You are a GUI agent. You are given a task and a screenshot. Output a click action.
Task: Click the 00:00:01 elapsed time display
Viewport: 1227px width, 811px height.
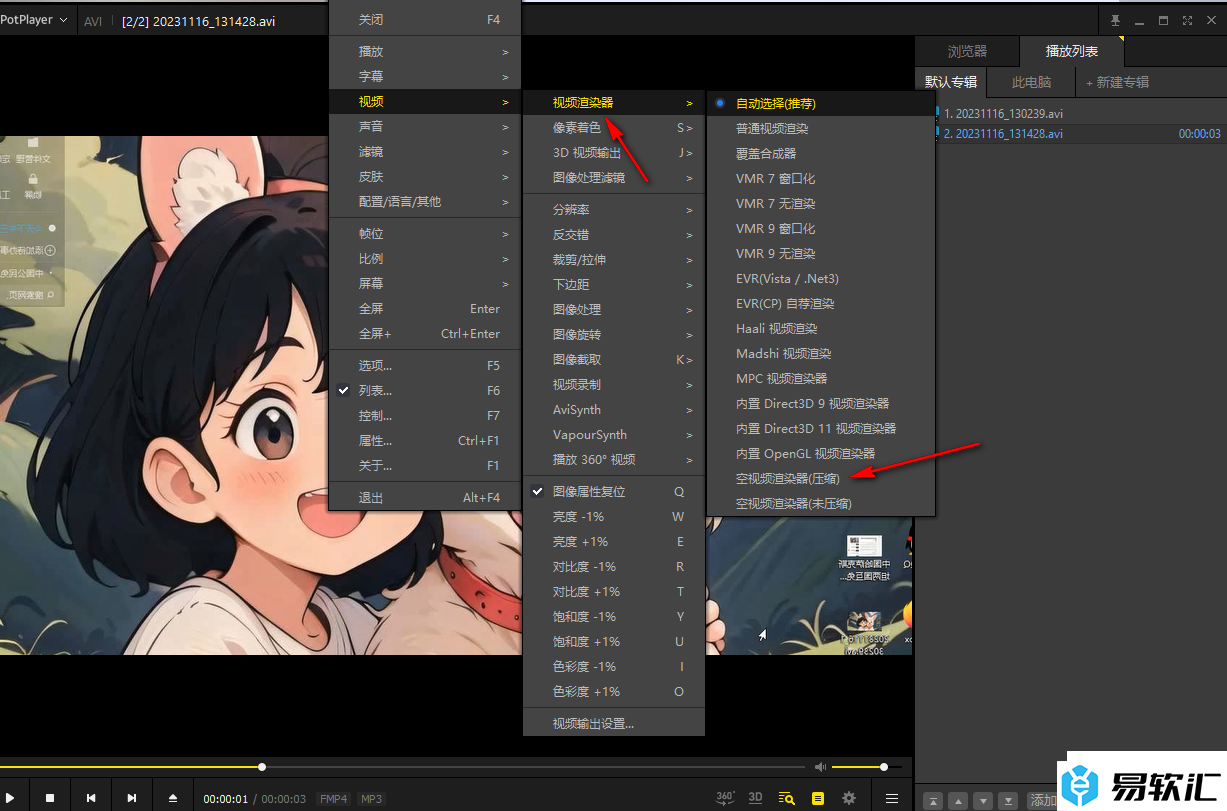(225, 799)
